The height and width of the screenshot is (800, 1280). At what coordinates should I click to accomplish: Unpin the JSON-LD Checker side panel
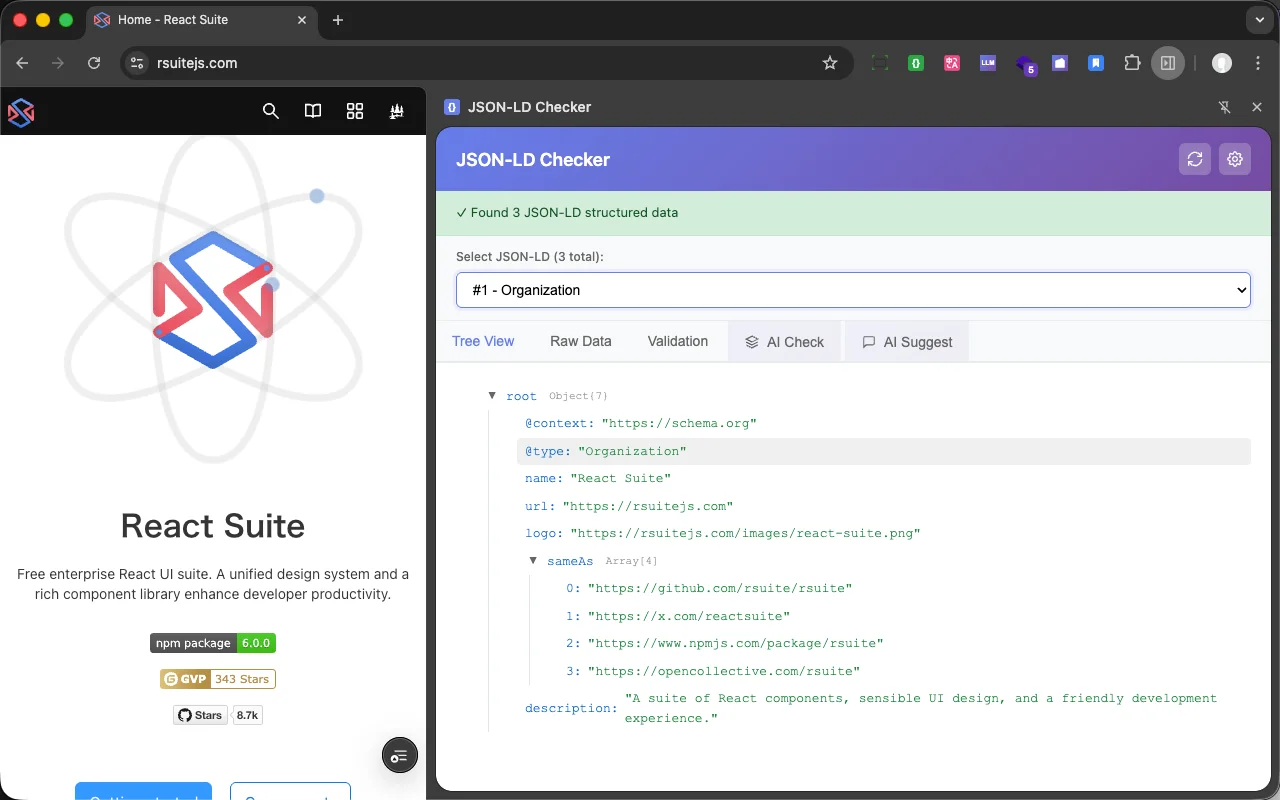[1224, 107]
